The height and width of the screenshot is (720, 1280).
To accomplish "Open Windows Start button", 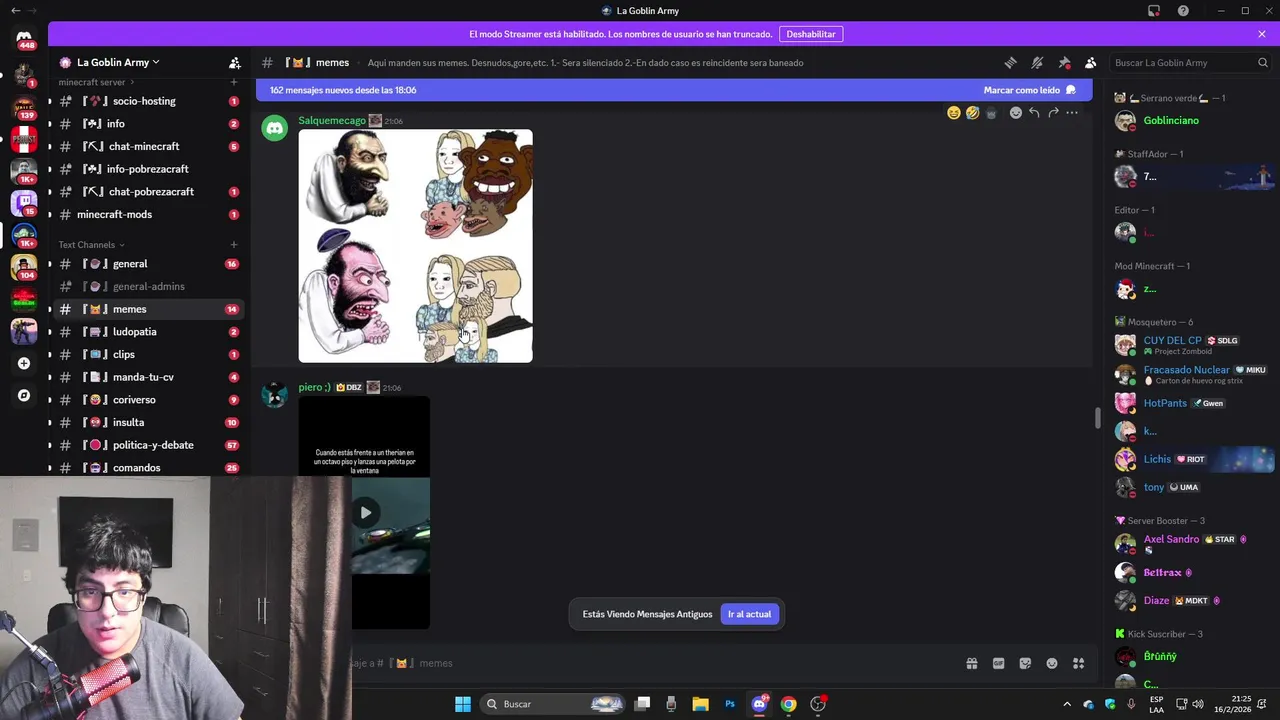I will (463, 704).
